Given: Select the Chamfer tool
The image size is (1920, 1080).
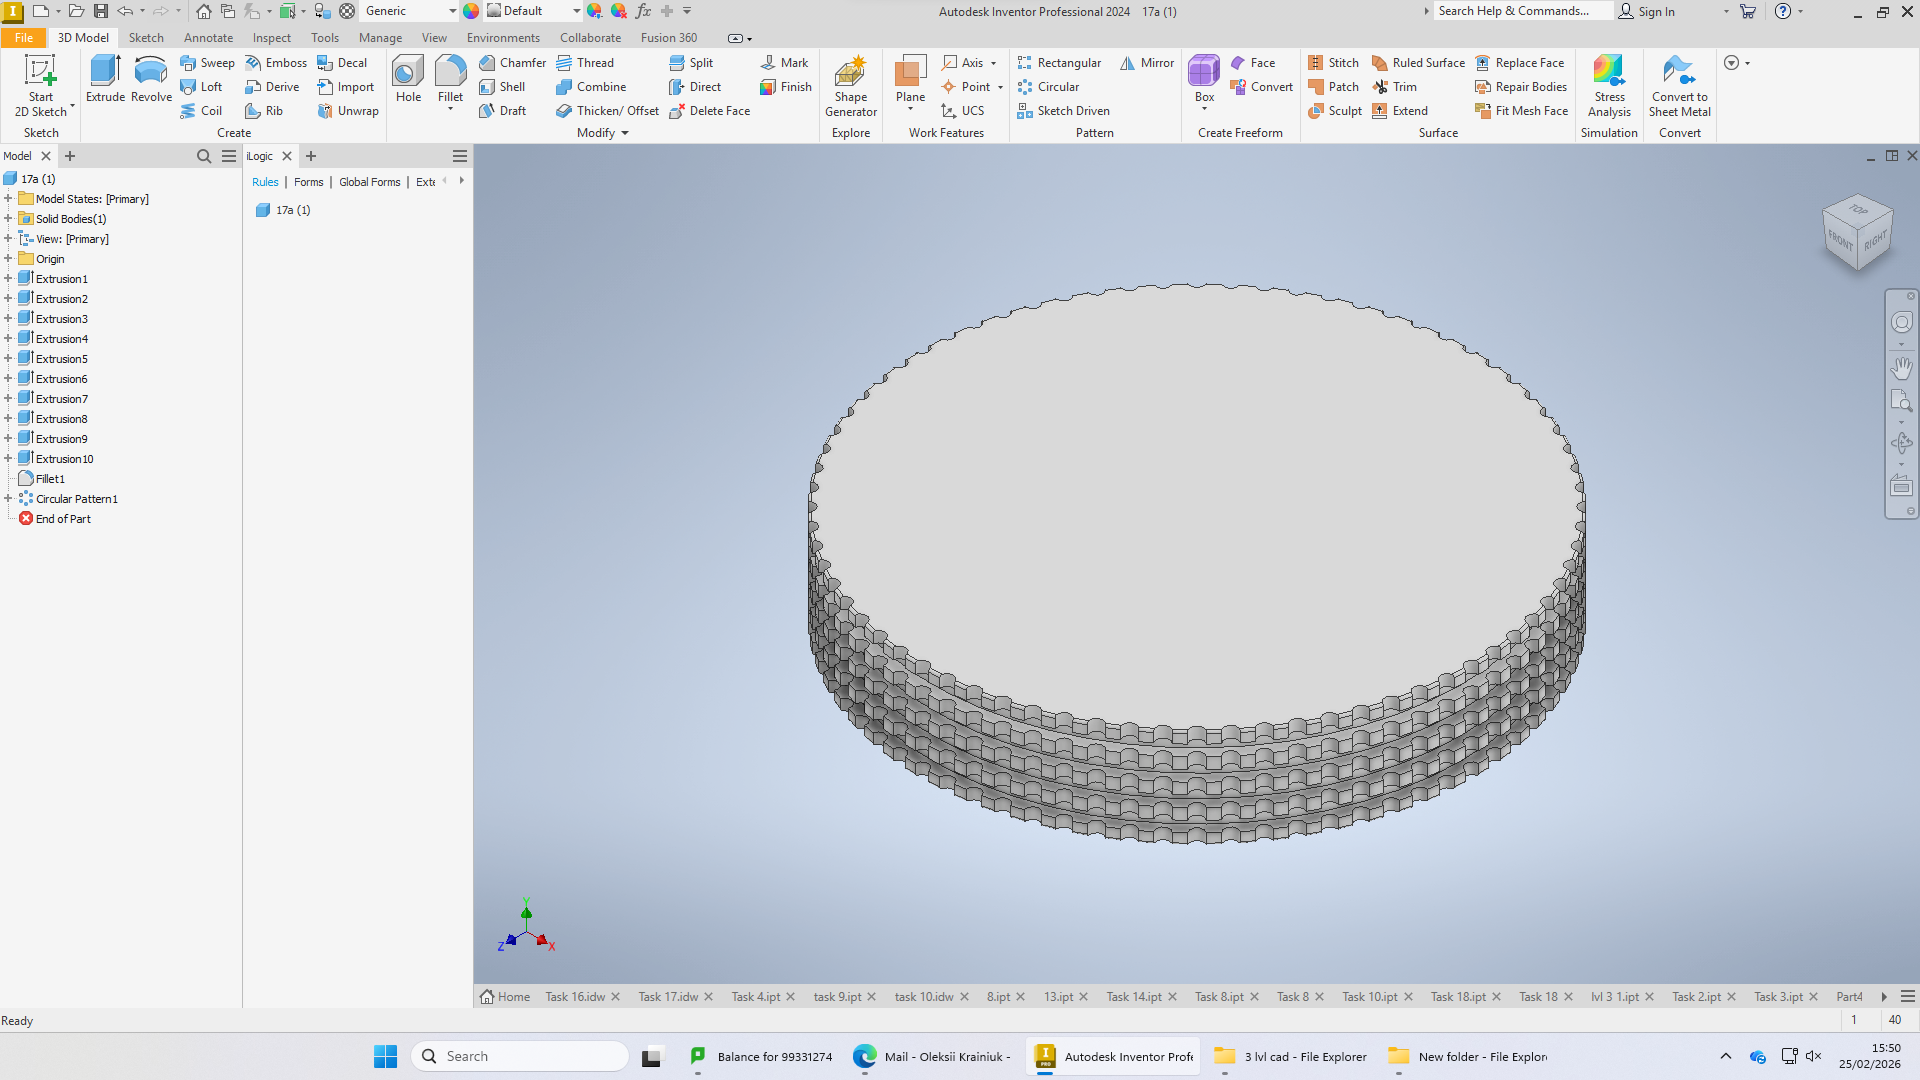Looking at the screenshot, I should (512, 62).
